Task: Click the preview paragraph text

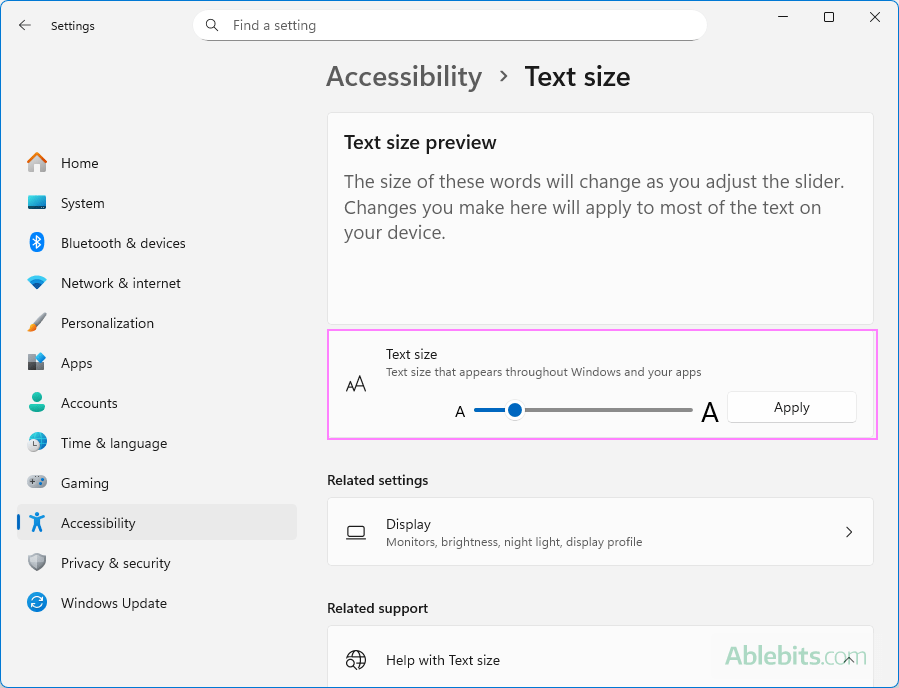Action: tap(594, 207)
